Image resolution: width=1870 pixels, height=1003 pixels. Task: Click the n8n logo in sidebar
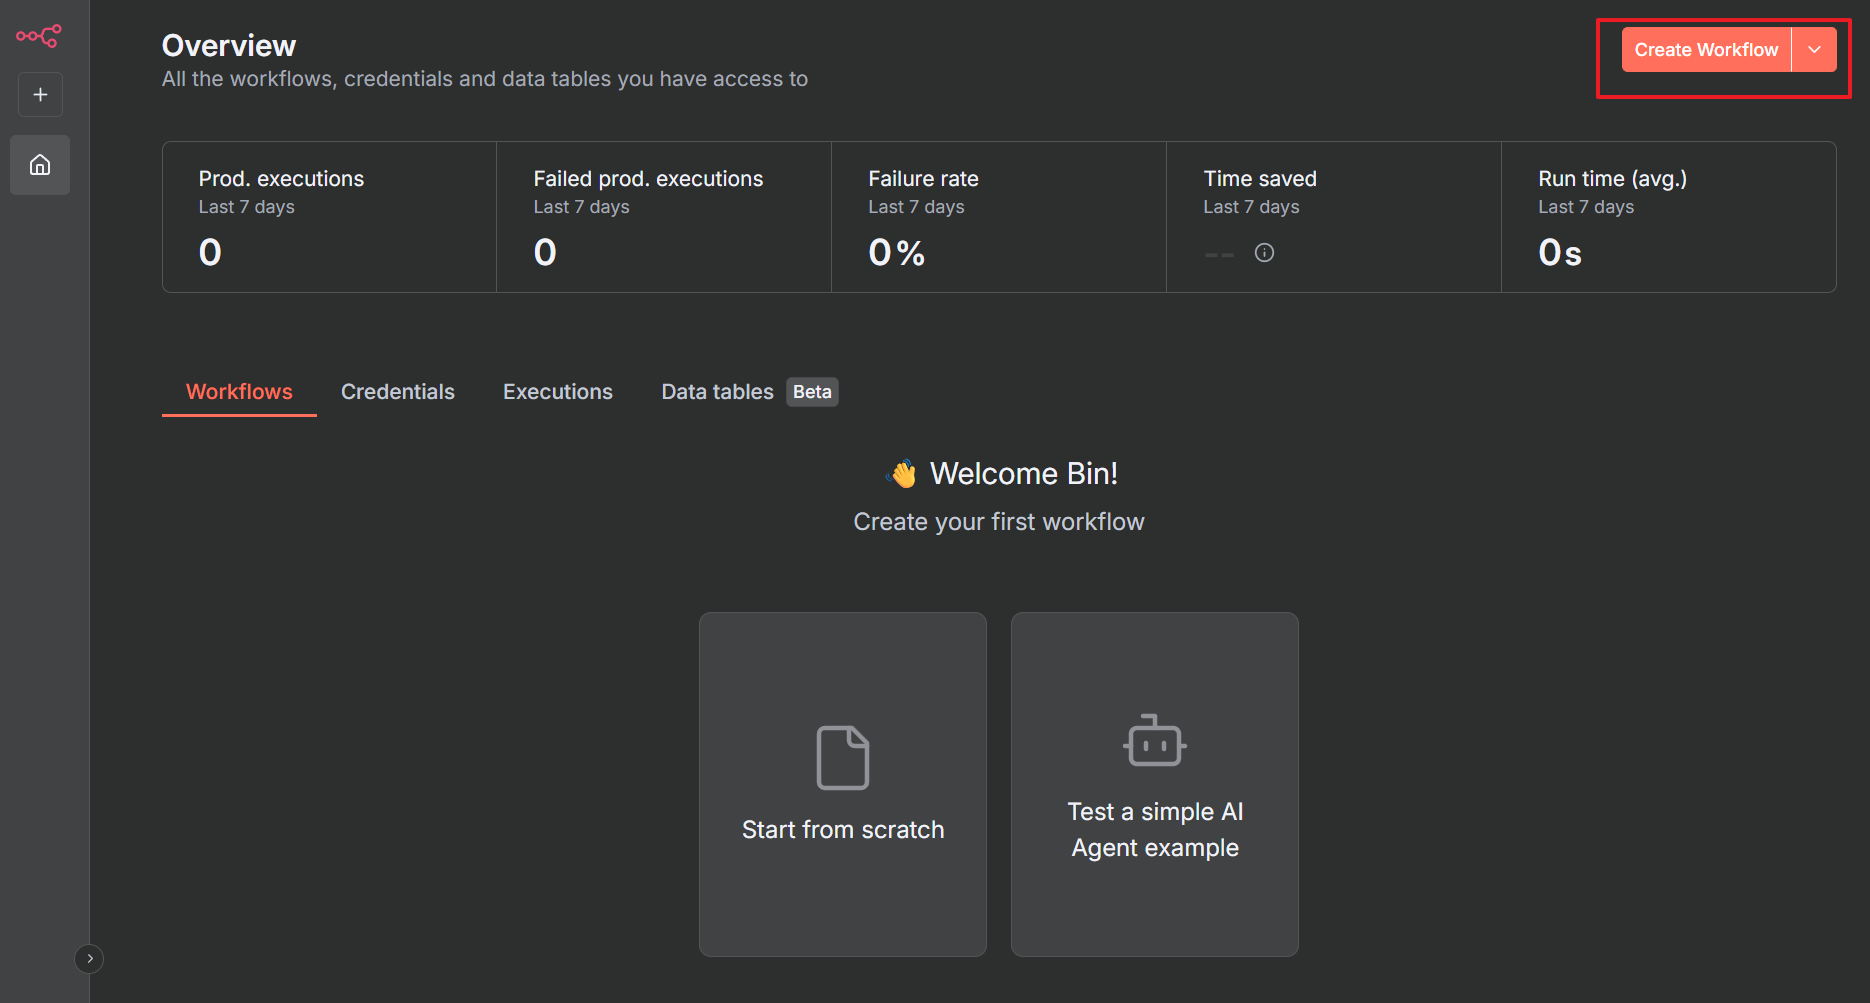[39, 36]
